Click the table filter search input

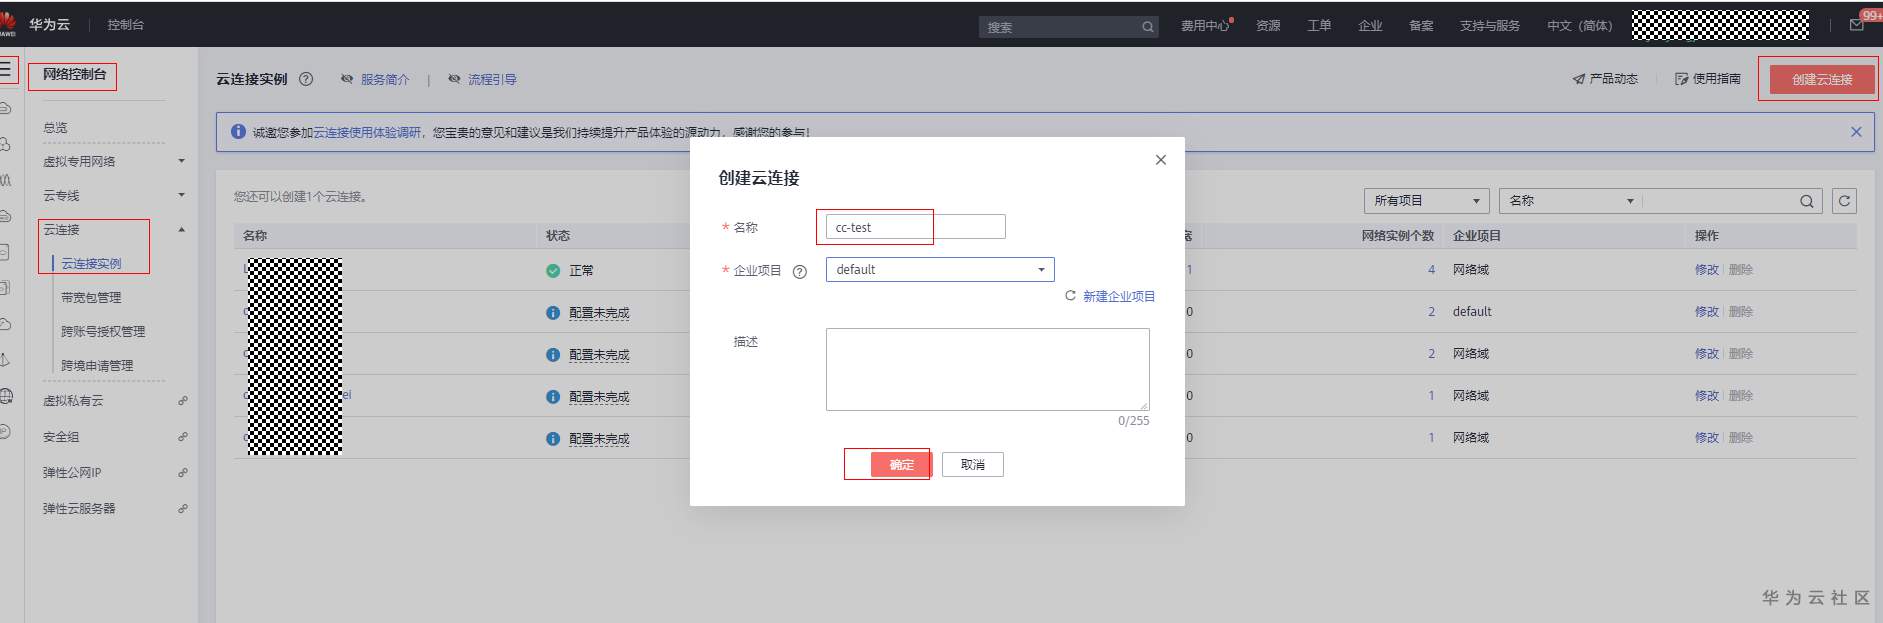[x=1720, y=201]
